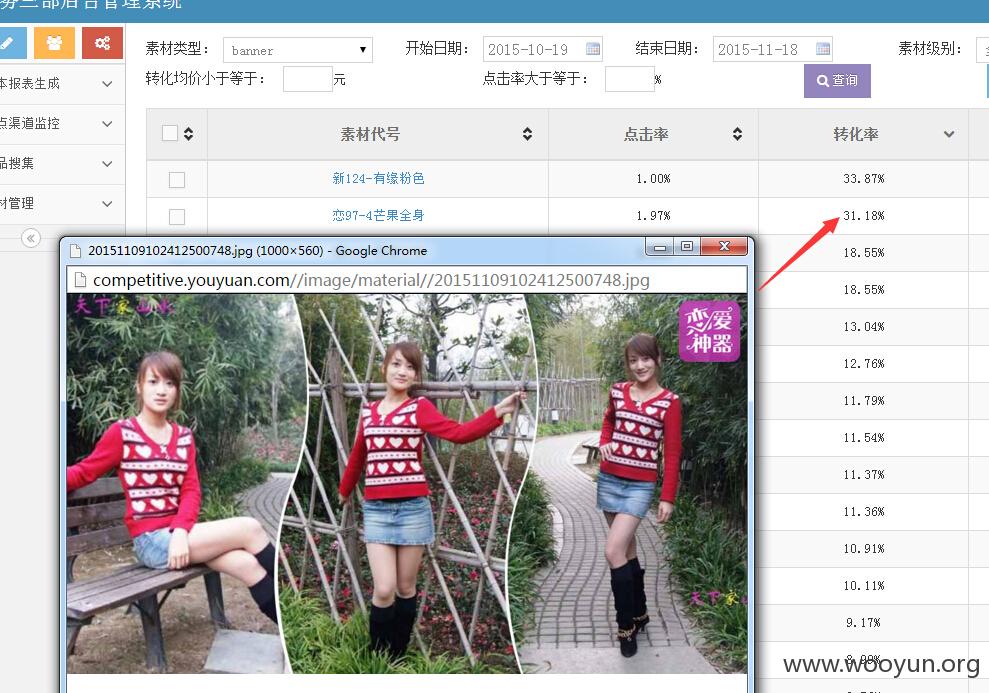
Task: Click the 转化均价小于等于 input box
Action: (x=308, y=79)
